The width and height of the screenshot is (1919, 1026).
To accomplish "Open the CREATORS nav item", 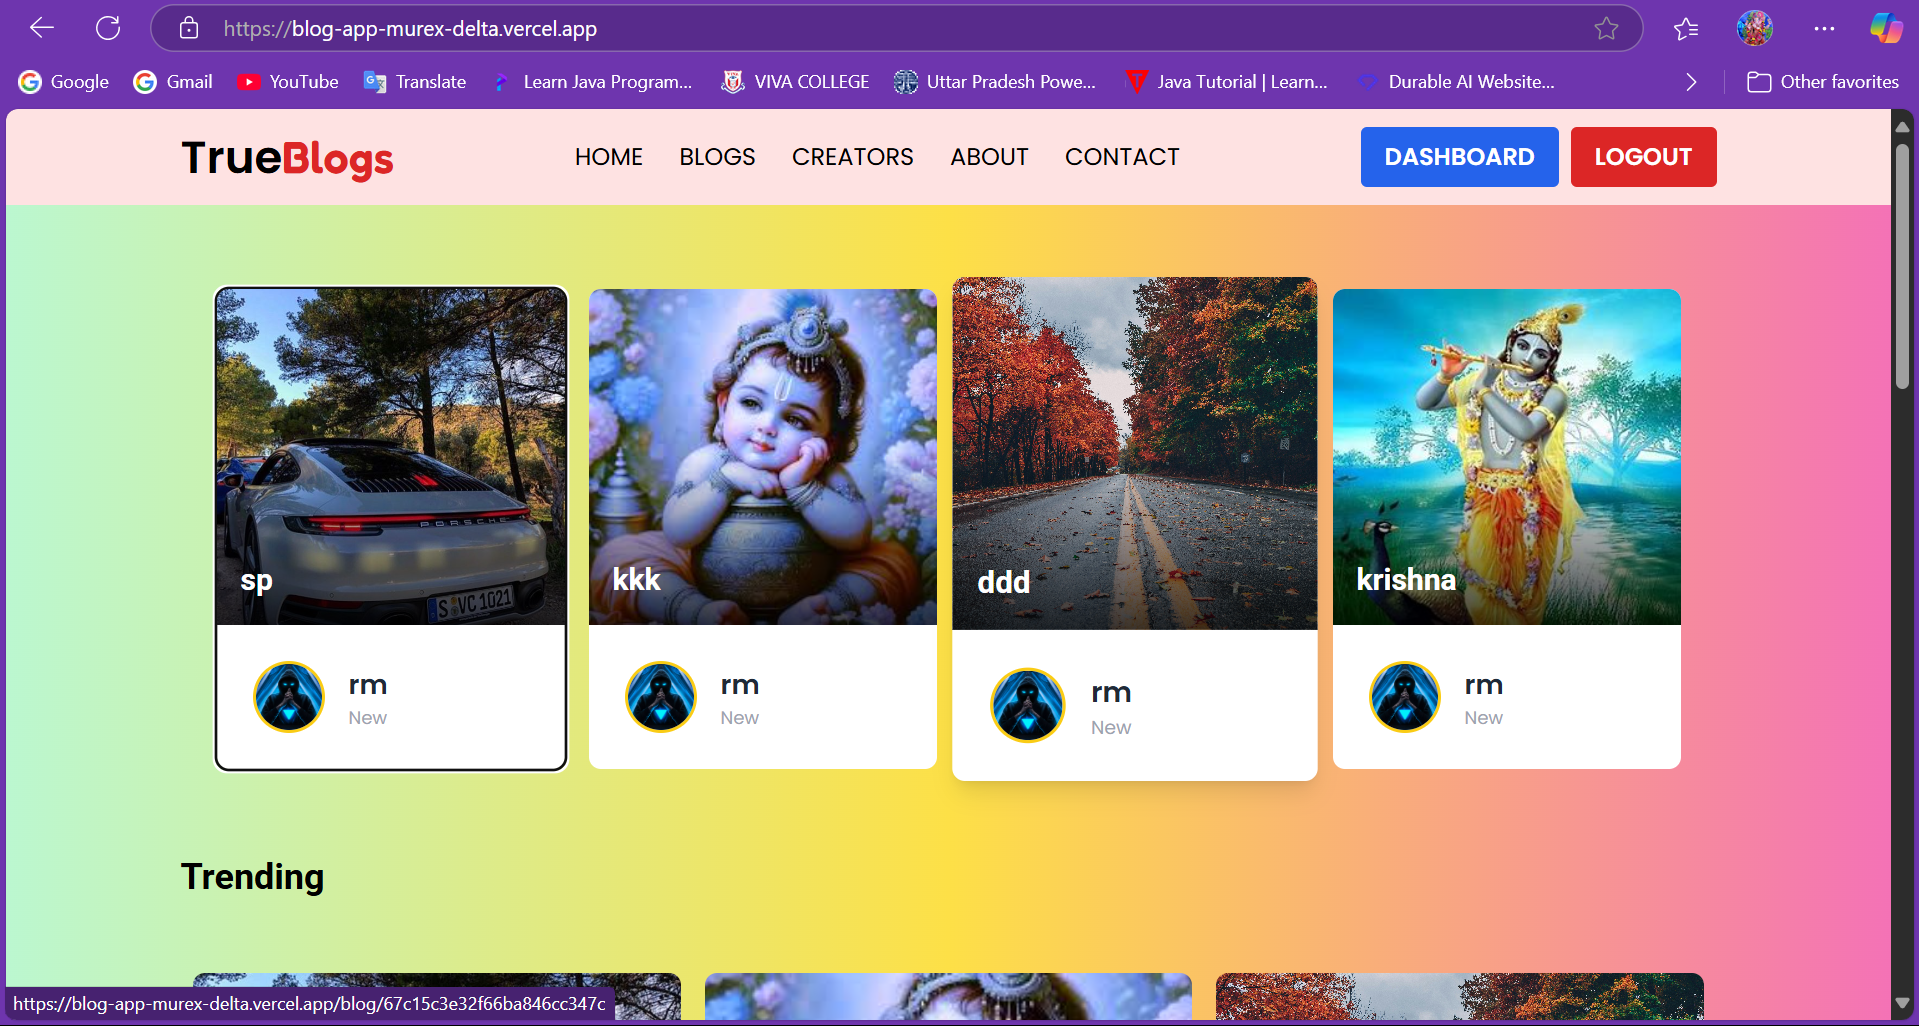I will 853,157.
